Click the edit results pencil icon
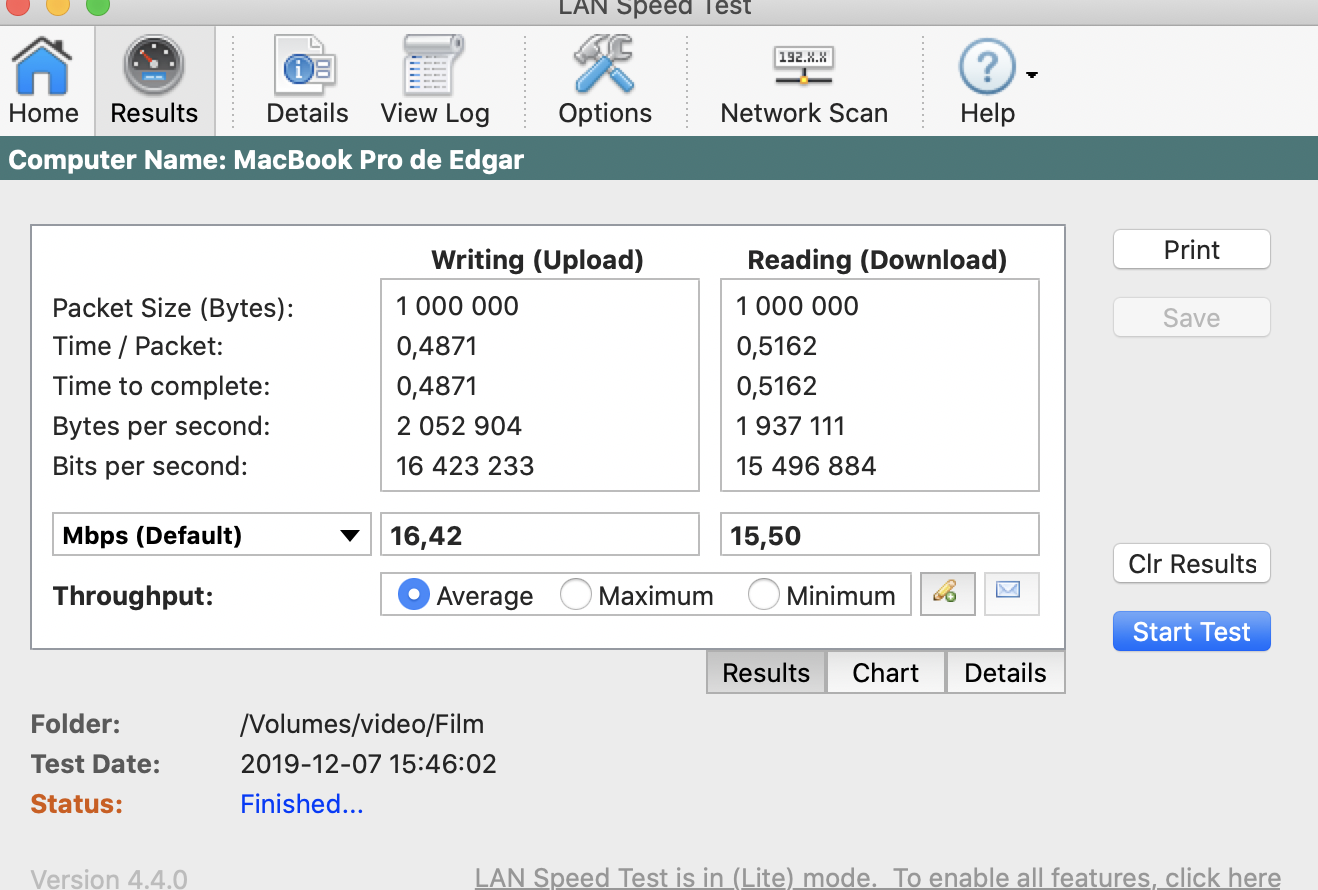This screenshot has width=1318, height=890. [947, 593]
